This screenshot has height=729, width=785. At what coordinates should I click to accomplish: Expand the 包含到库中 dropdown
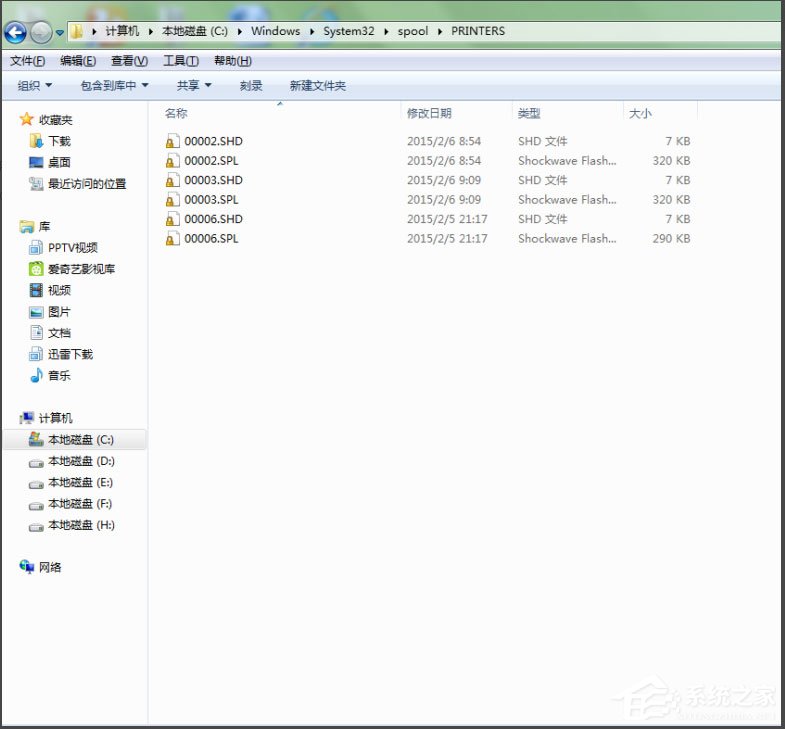pyautogui.click(x=114, y=86)
